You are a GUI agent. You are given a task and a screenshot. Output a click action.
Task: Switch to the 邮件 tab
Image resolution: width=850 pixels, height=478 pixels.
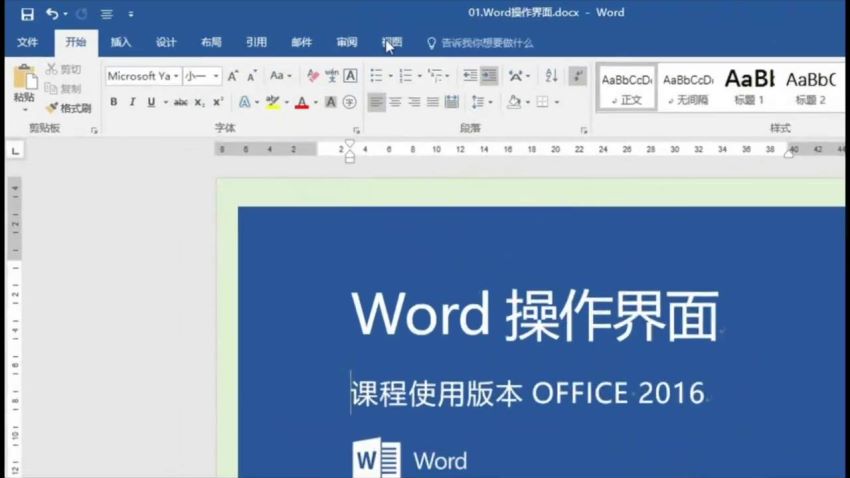[x=301, y=42]
